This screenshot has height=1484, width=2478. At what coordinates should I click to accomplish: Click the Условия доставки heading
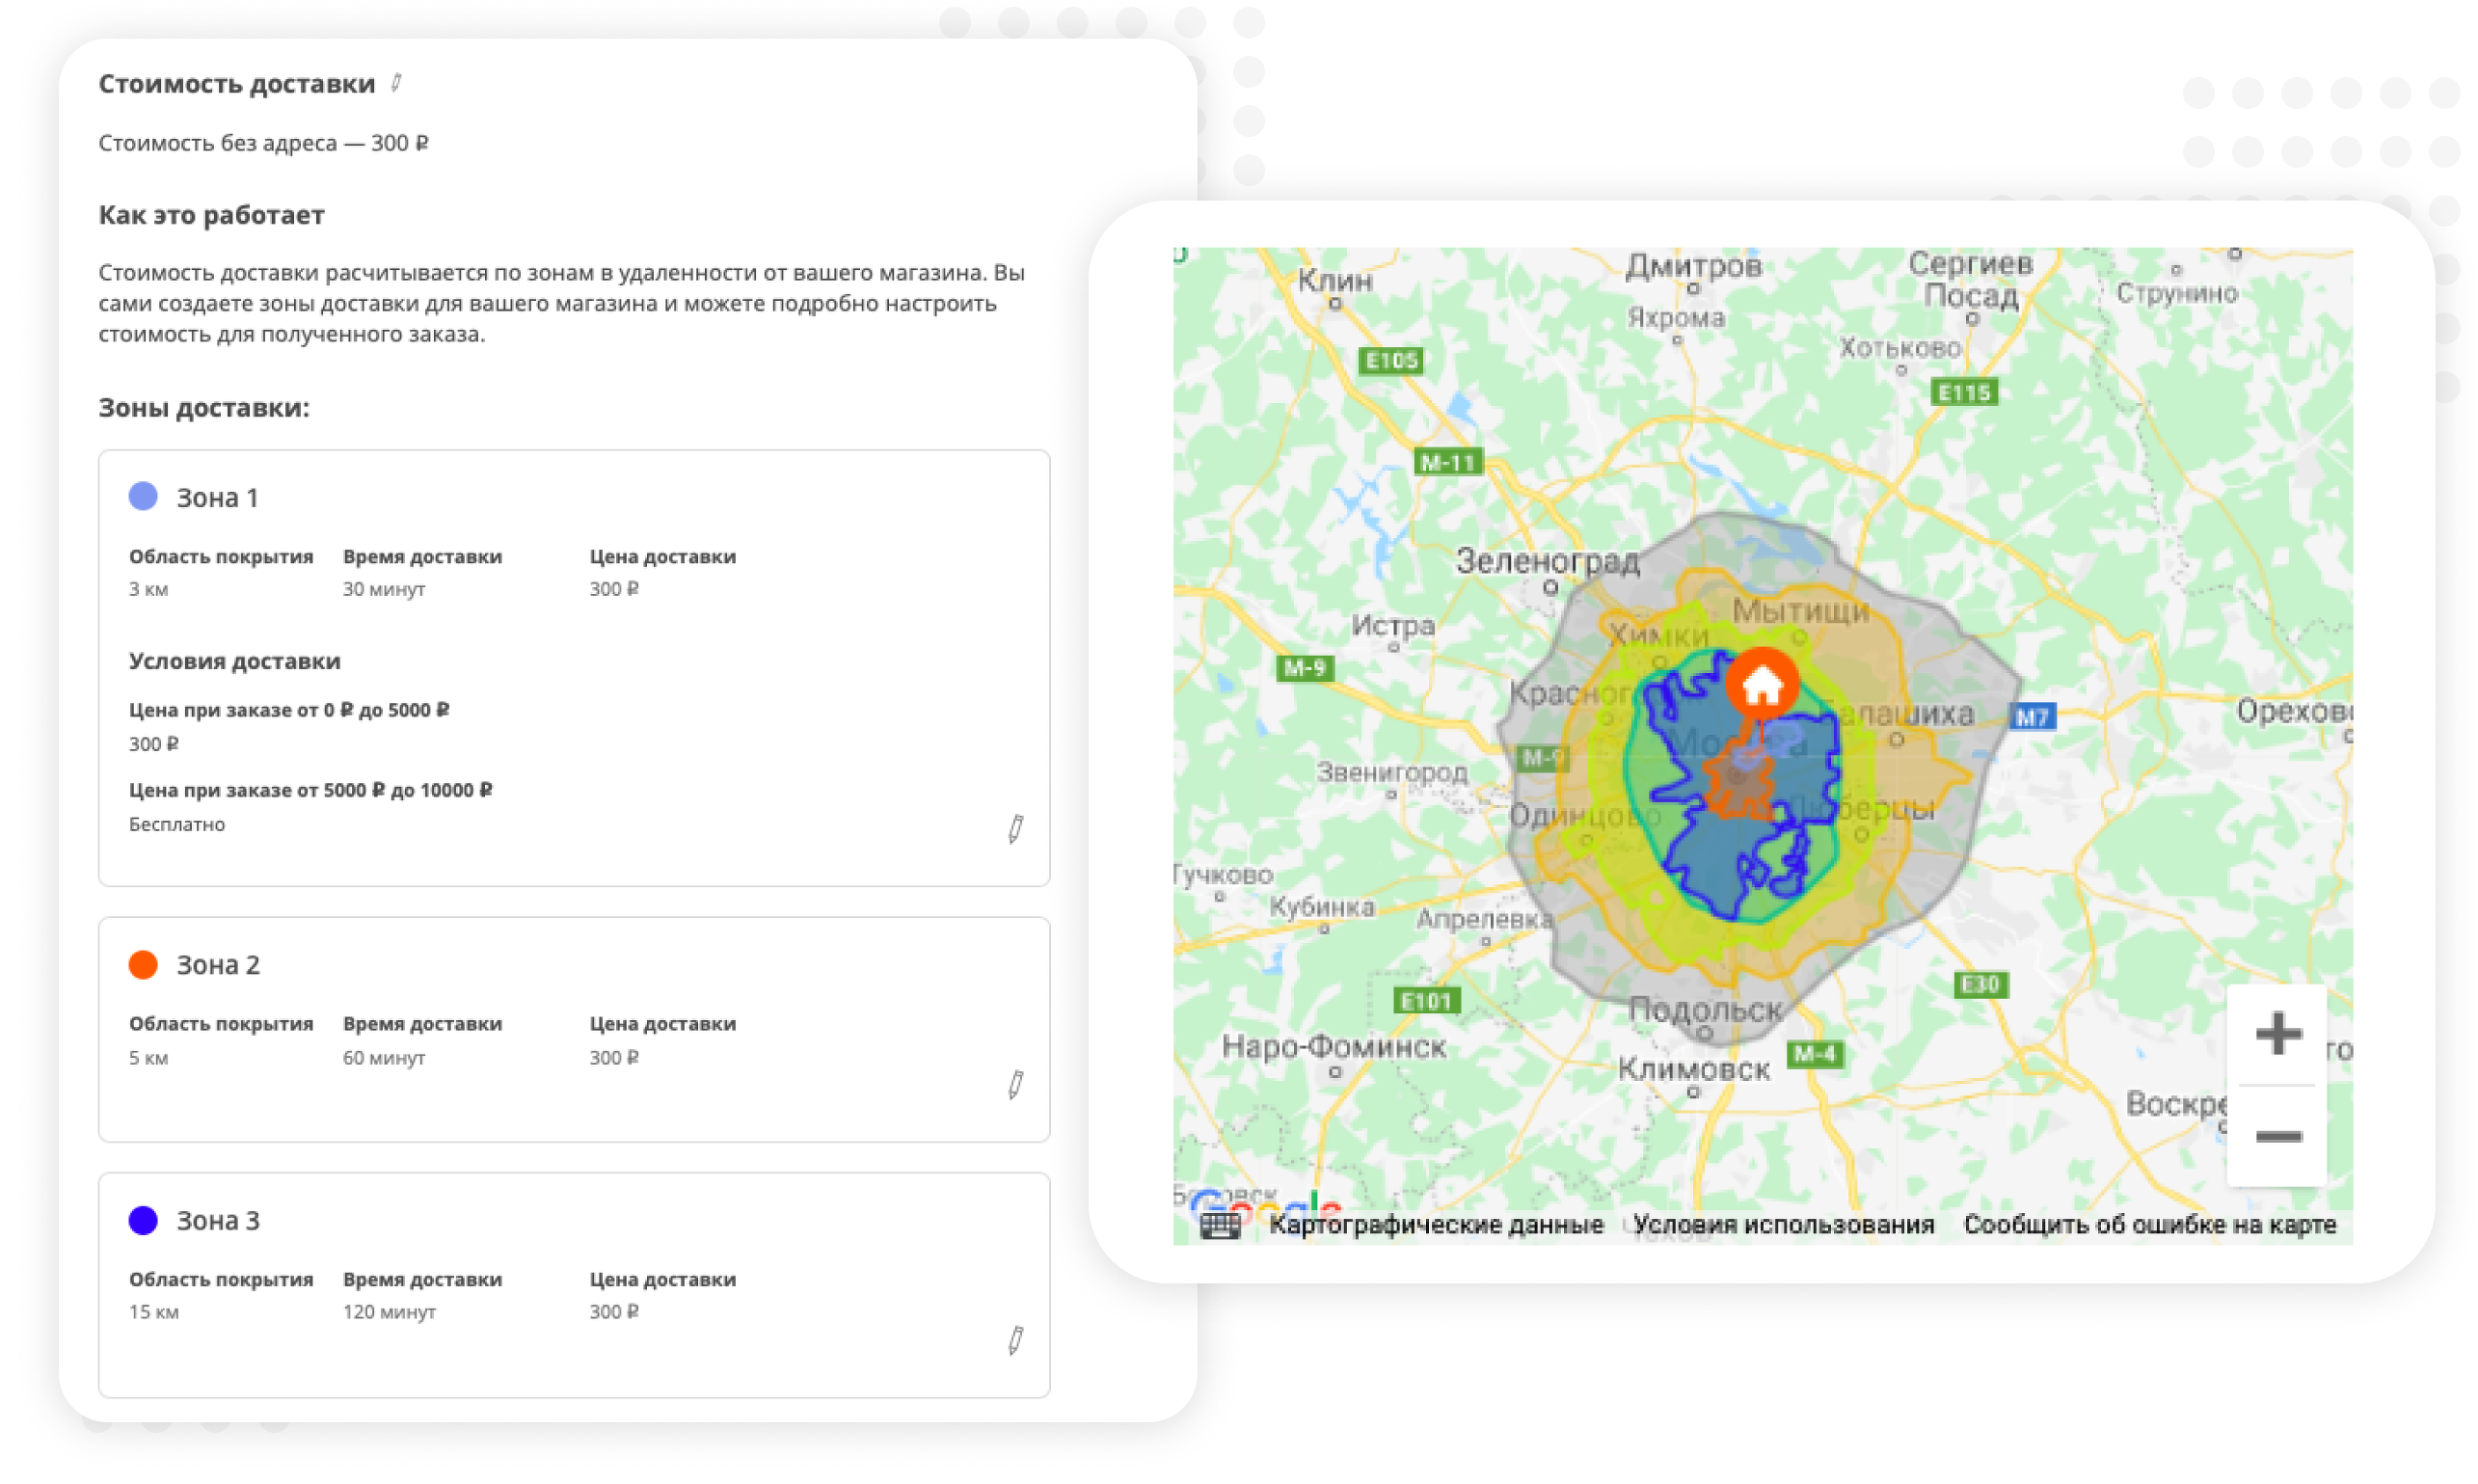(235, 661)
